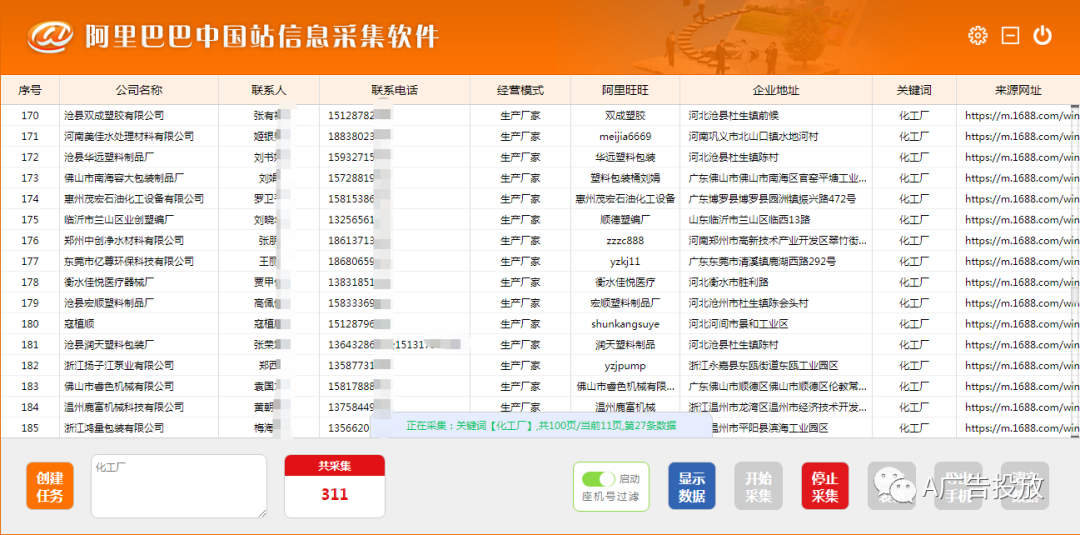Screen dimensions: 1080x535
Task: Toggle the 座机号过滤 switch
Action: [599, 479]
